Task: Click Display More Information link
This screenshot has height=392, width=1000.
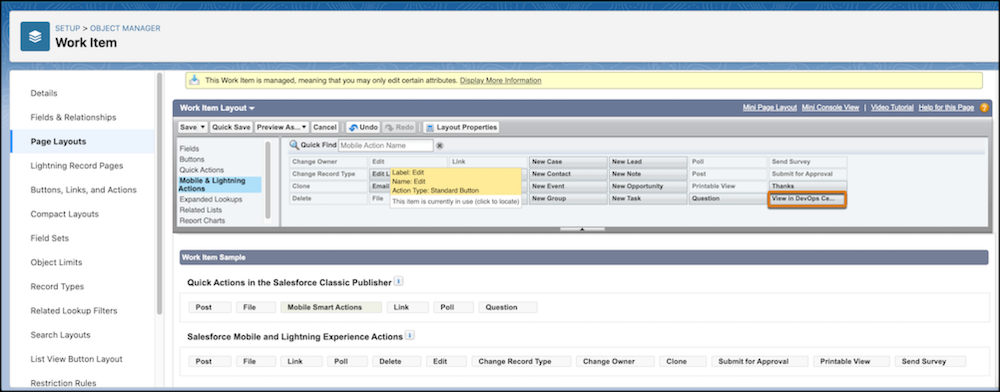Action: (x=501, y=80)
